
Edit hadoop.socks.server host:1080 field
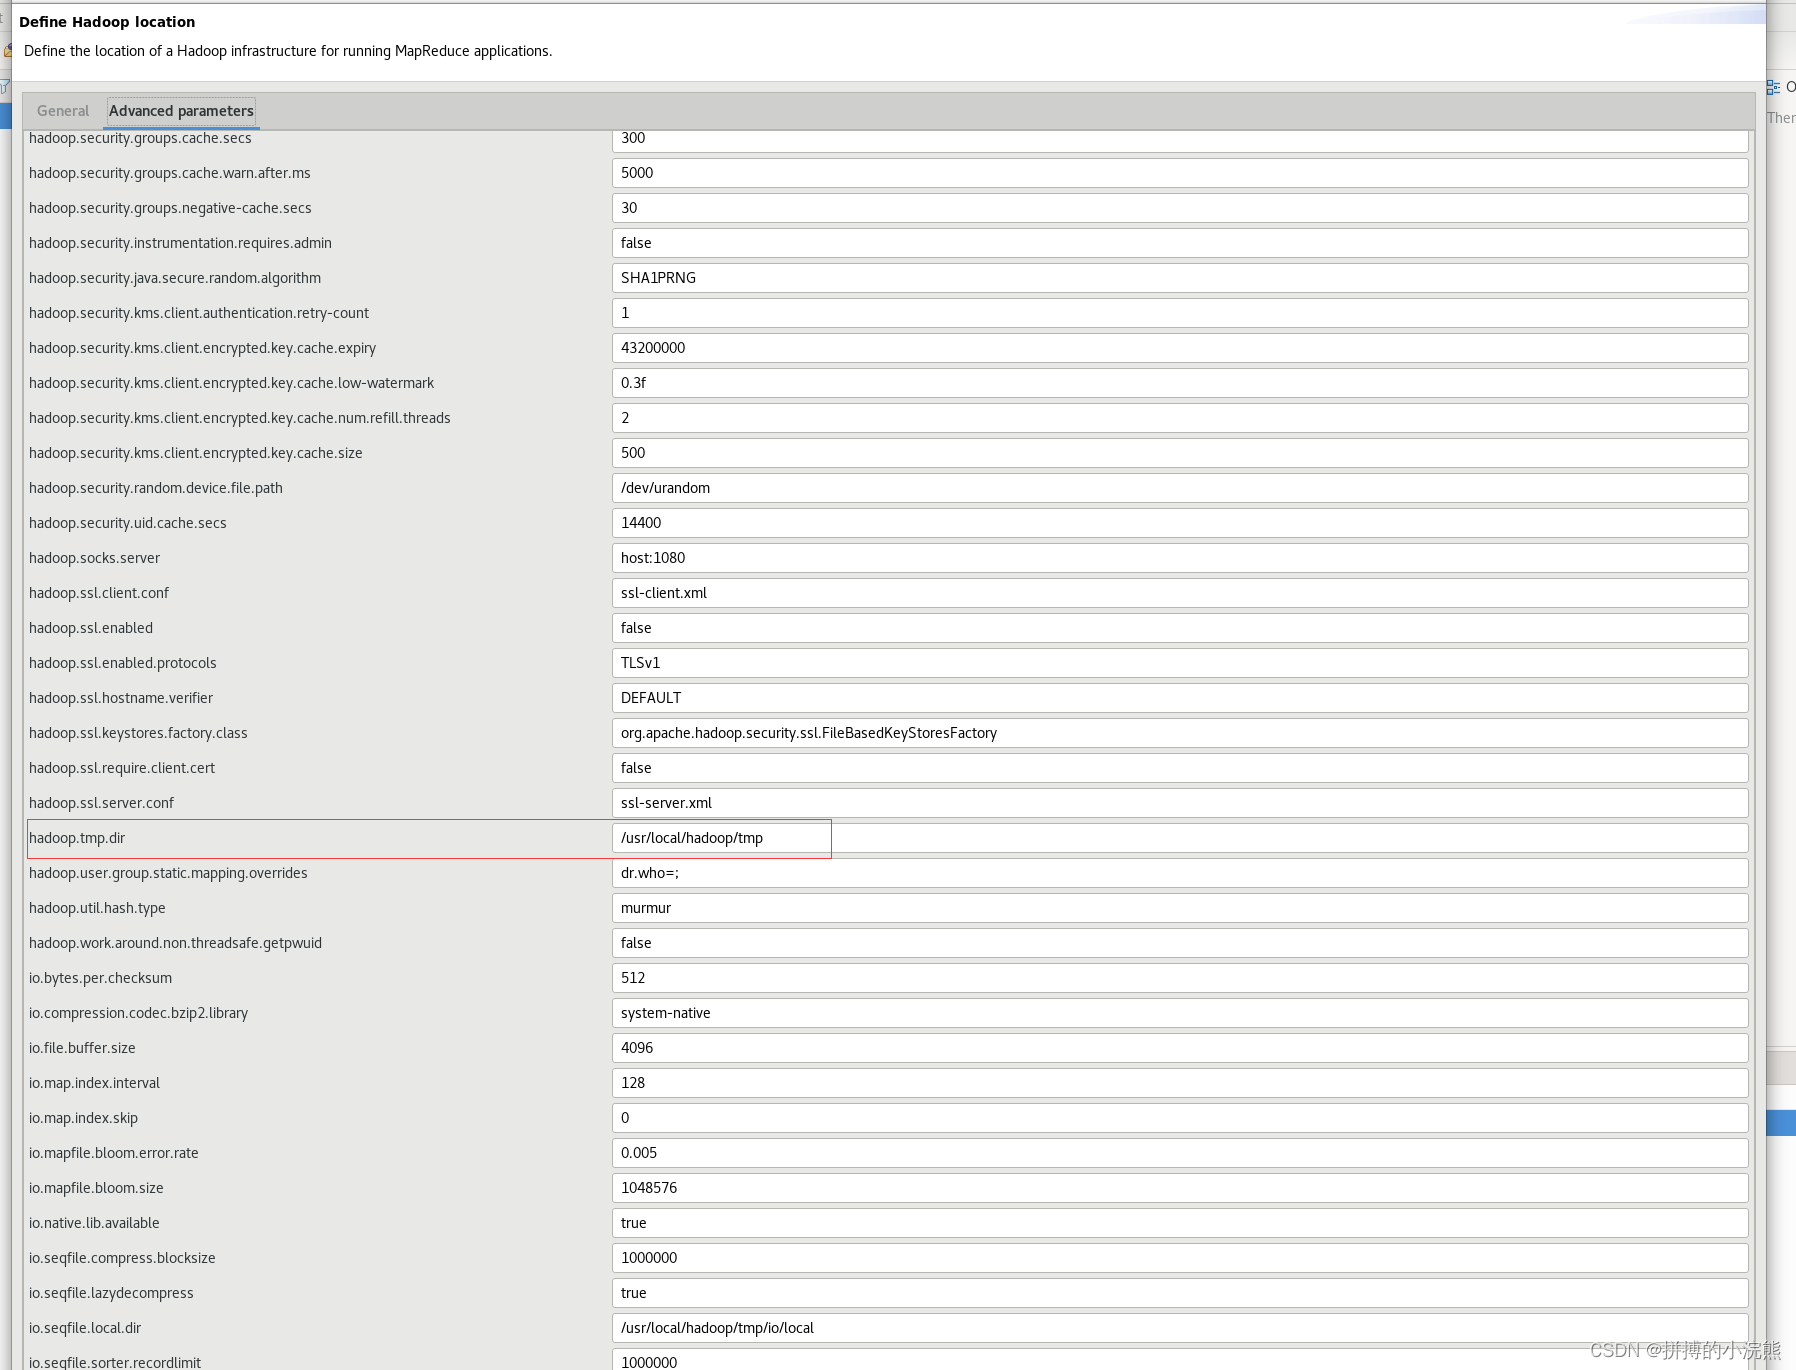pos(1180,558)
